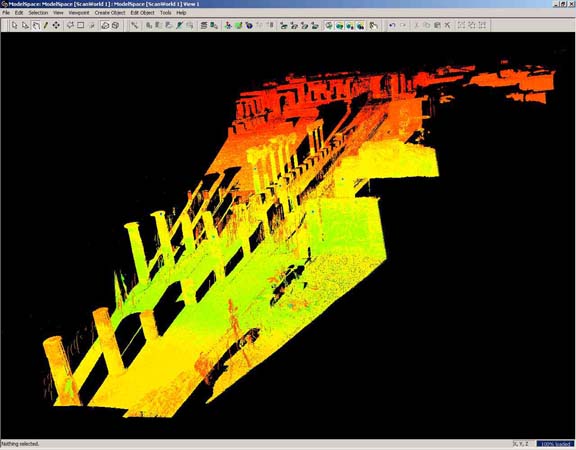Toggle perspective cube view icon
Image resolution: width=576 pixels, height=450 pixels.
click(105, 25)
